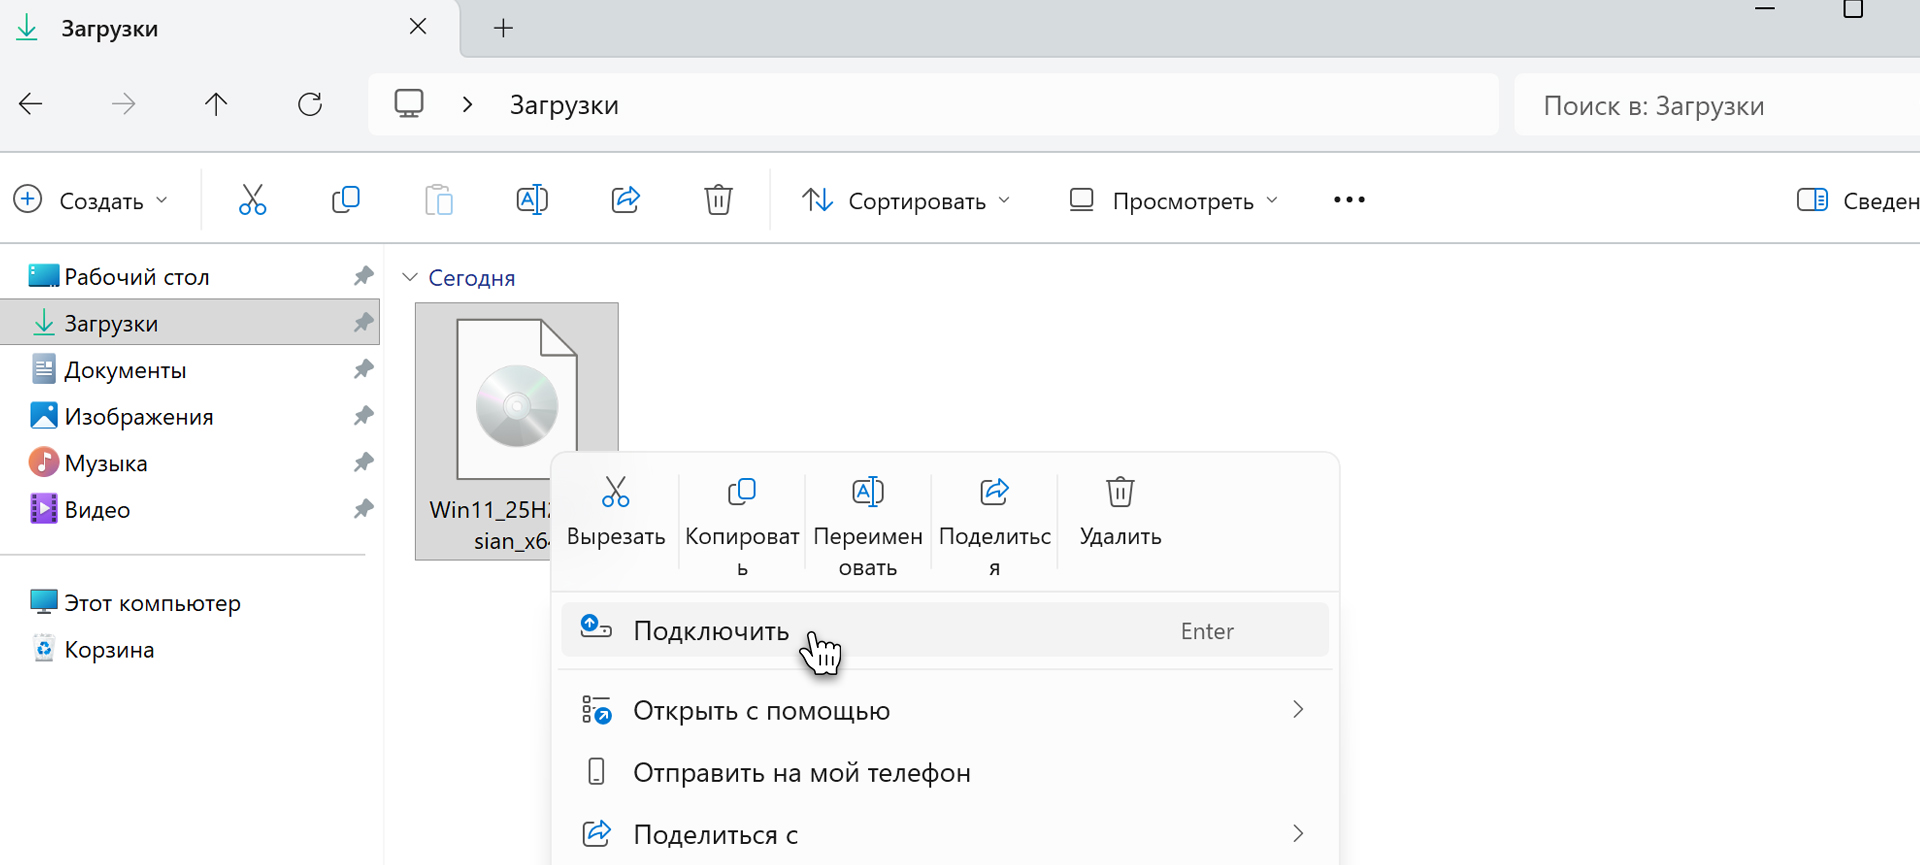
Task: Open the Просмотреть view options dropdown
Action: [x=1173, y=200]
